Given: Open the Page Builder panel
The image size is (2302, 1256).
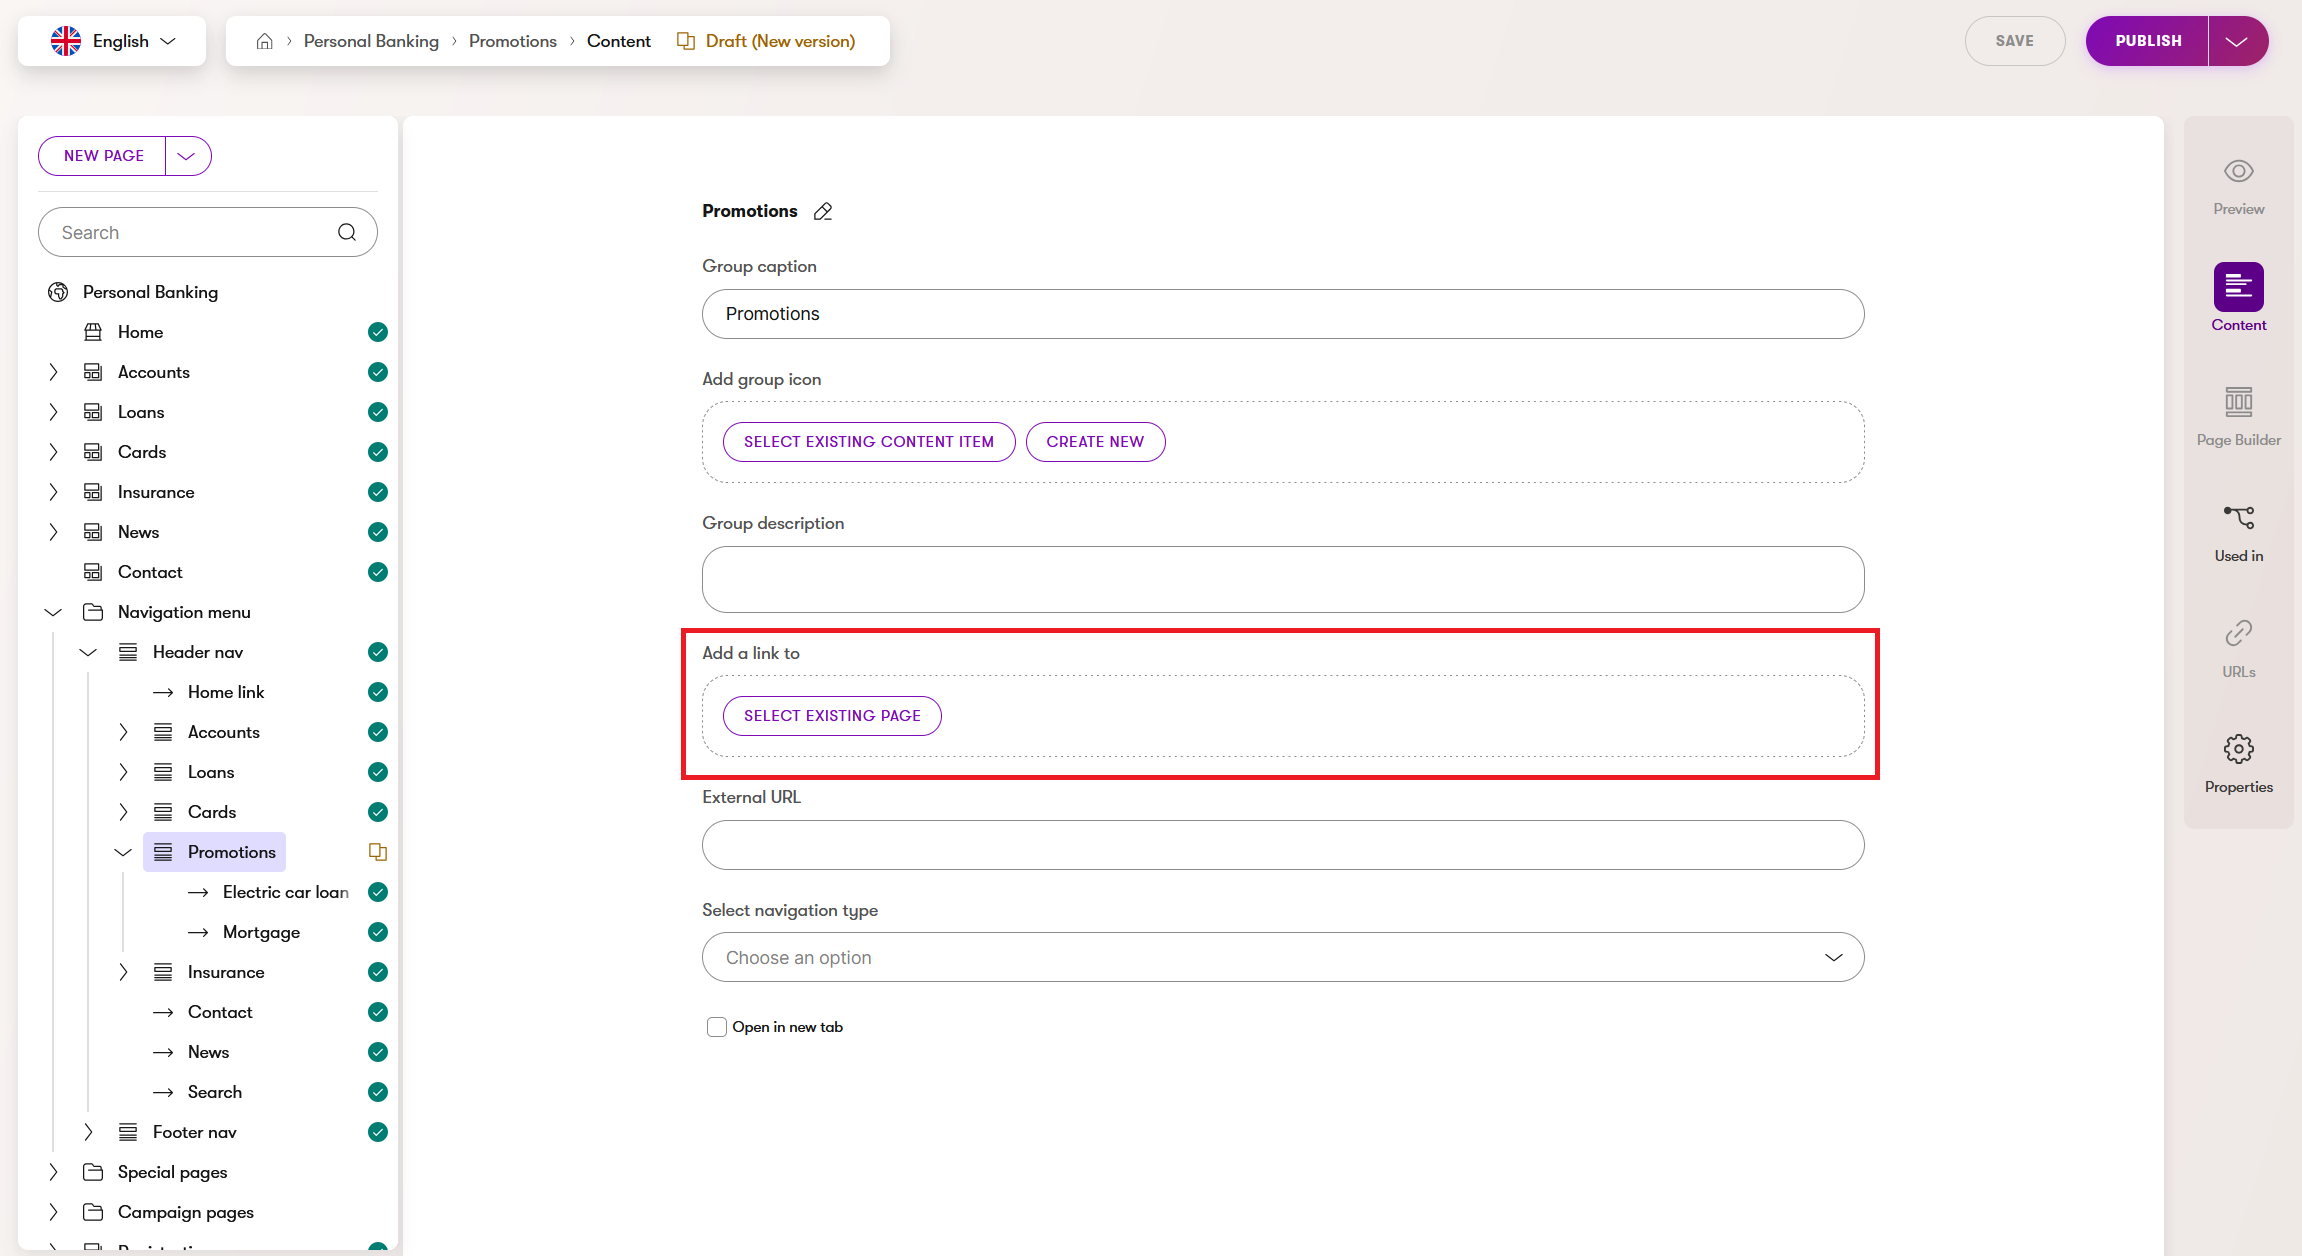Looking at the screenshot, I should 2238,415.
